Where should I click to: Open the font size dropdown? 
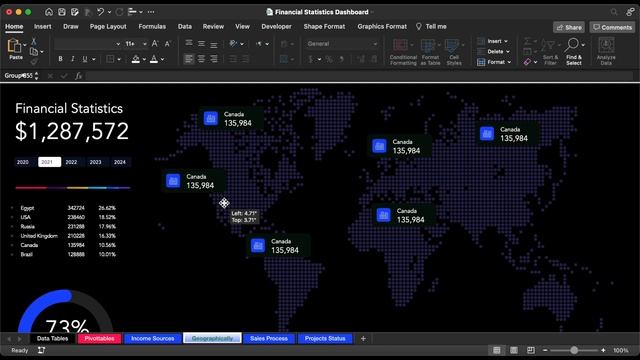click(x=144, y=44)
